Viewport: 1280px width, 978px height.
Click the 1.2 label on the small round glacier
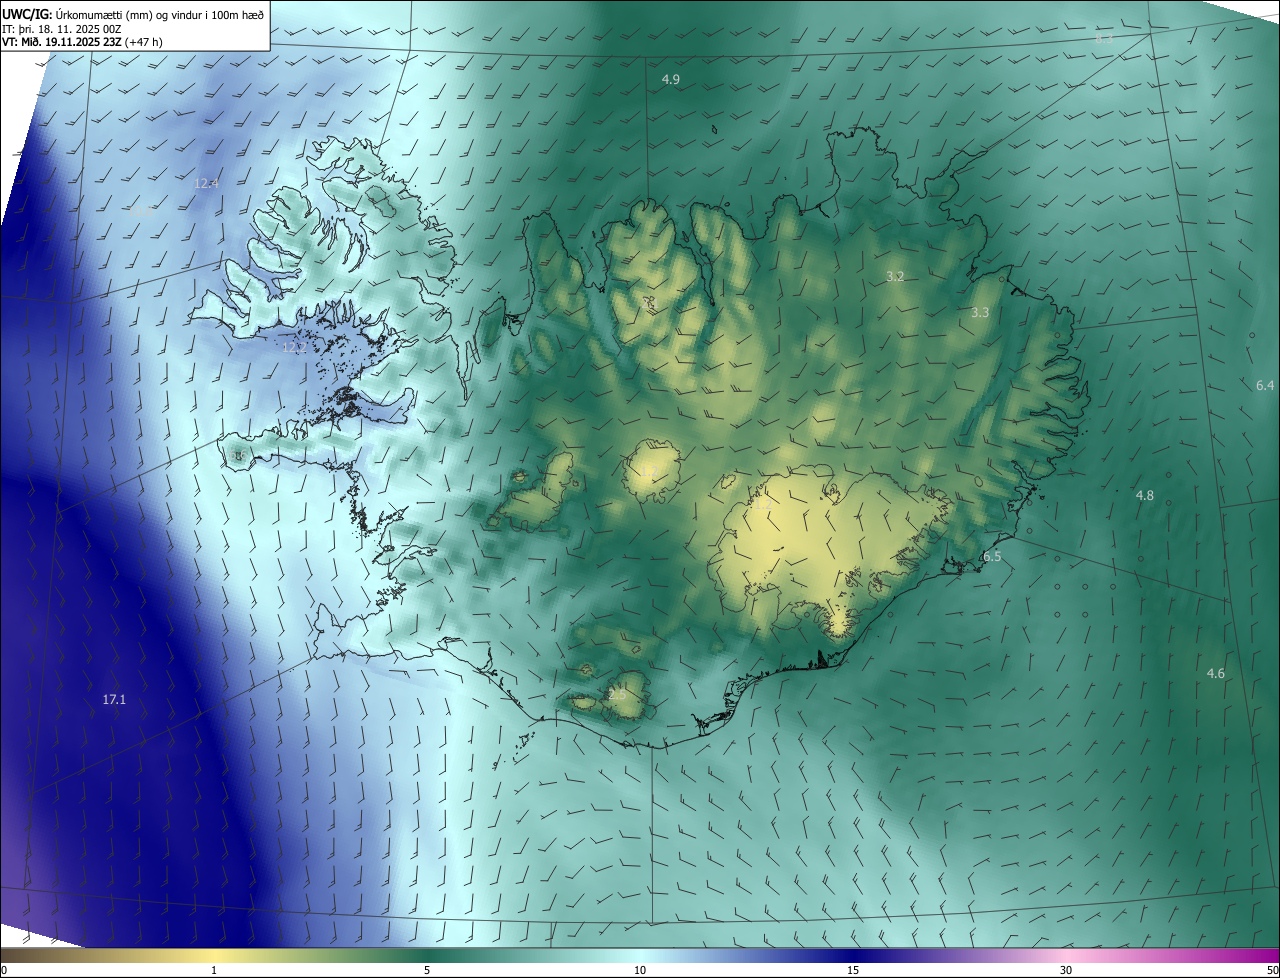[x=648, y=471]
